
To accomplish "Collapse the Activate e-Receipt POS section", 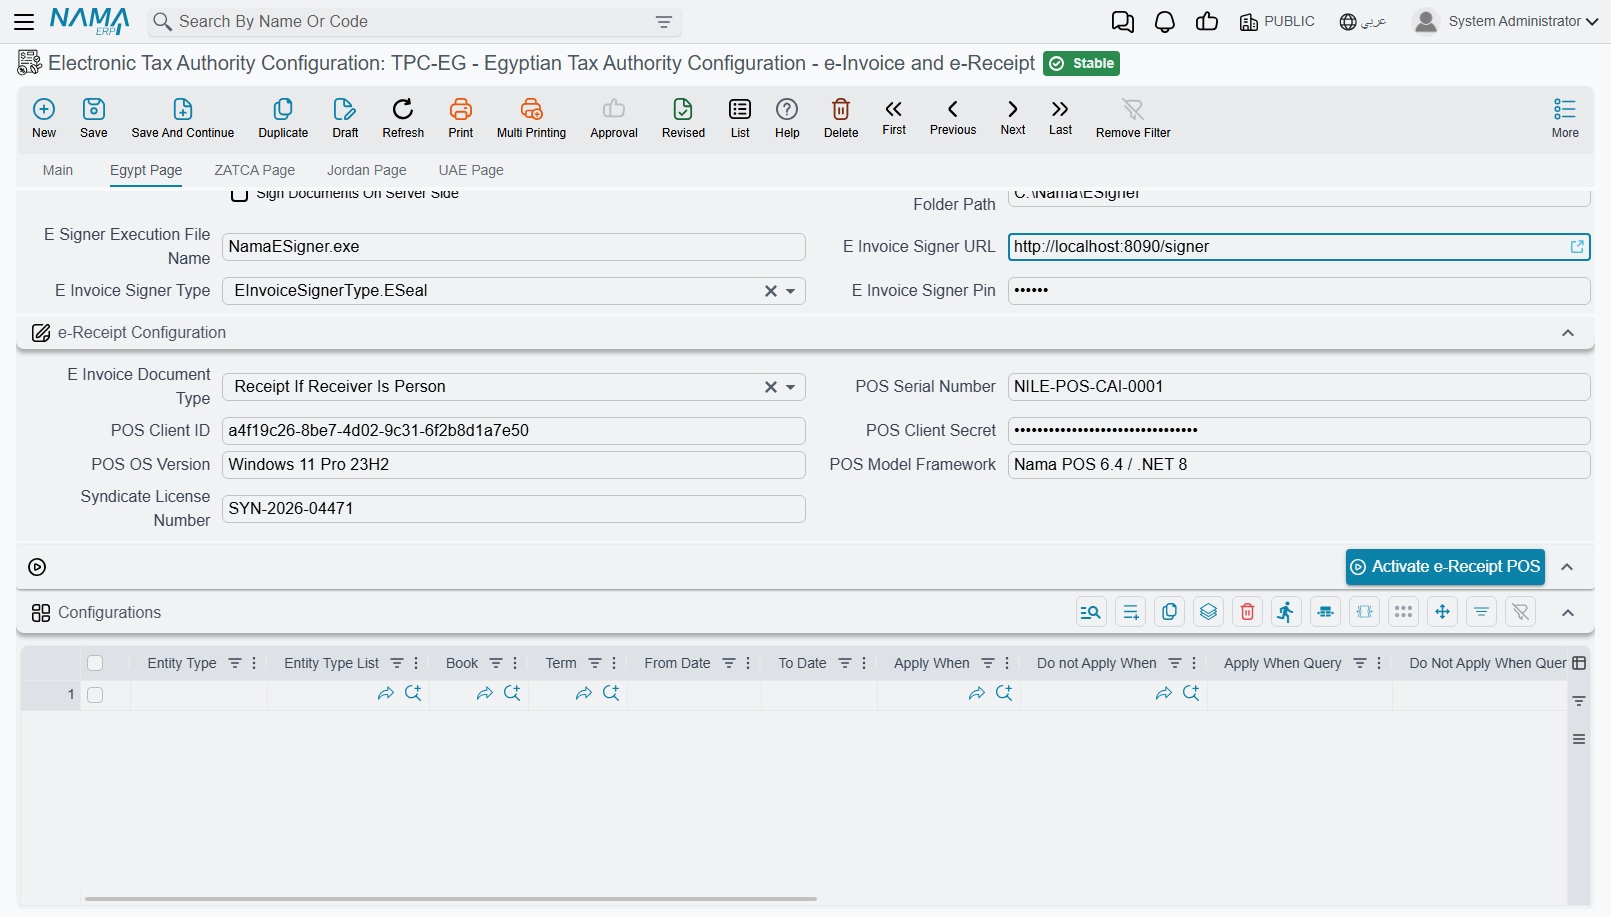I will pos(1568,567).
